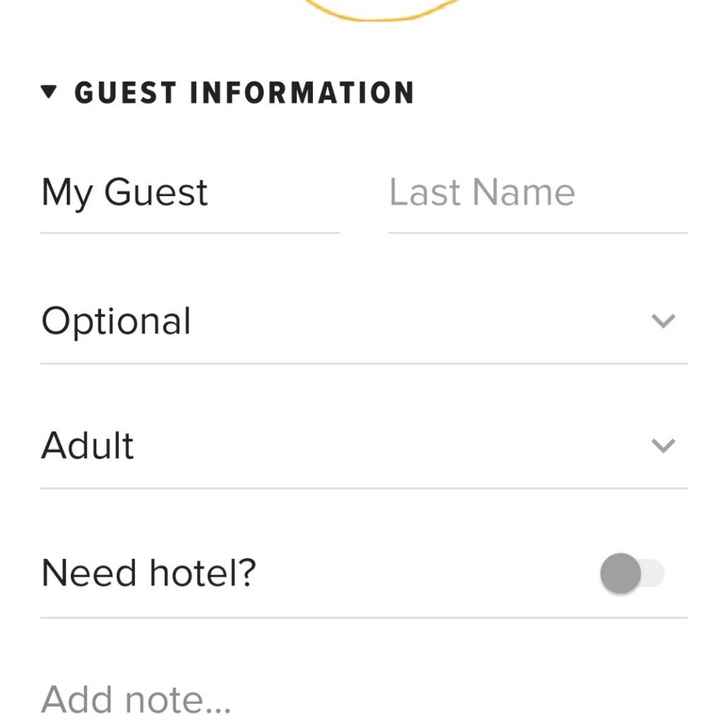The width and height of the screenshot is (720, 720).
Task: Click the light track of hotel switch
Action: 652,573
